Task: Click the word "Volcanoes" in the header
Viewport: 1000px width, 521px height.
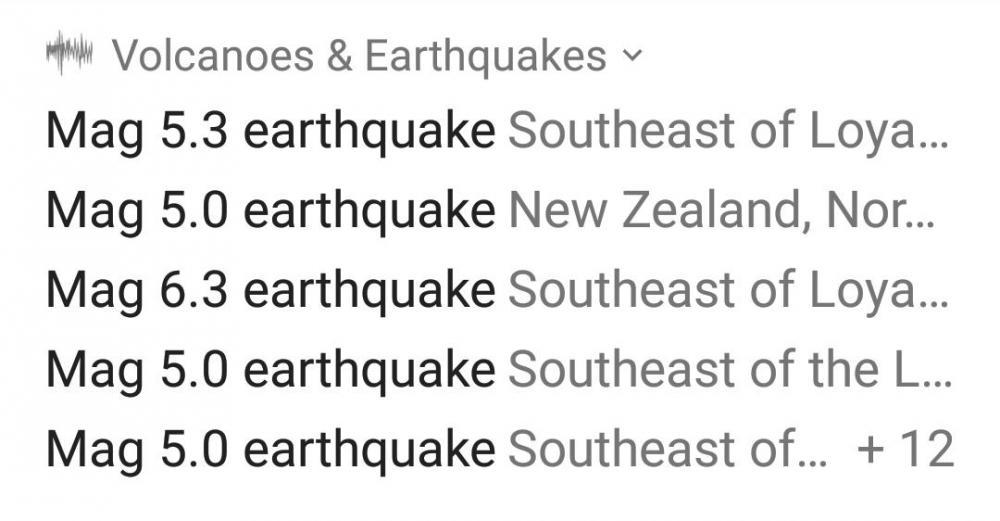Action: click(213, 56)
